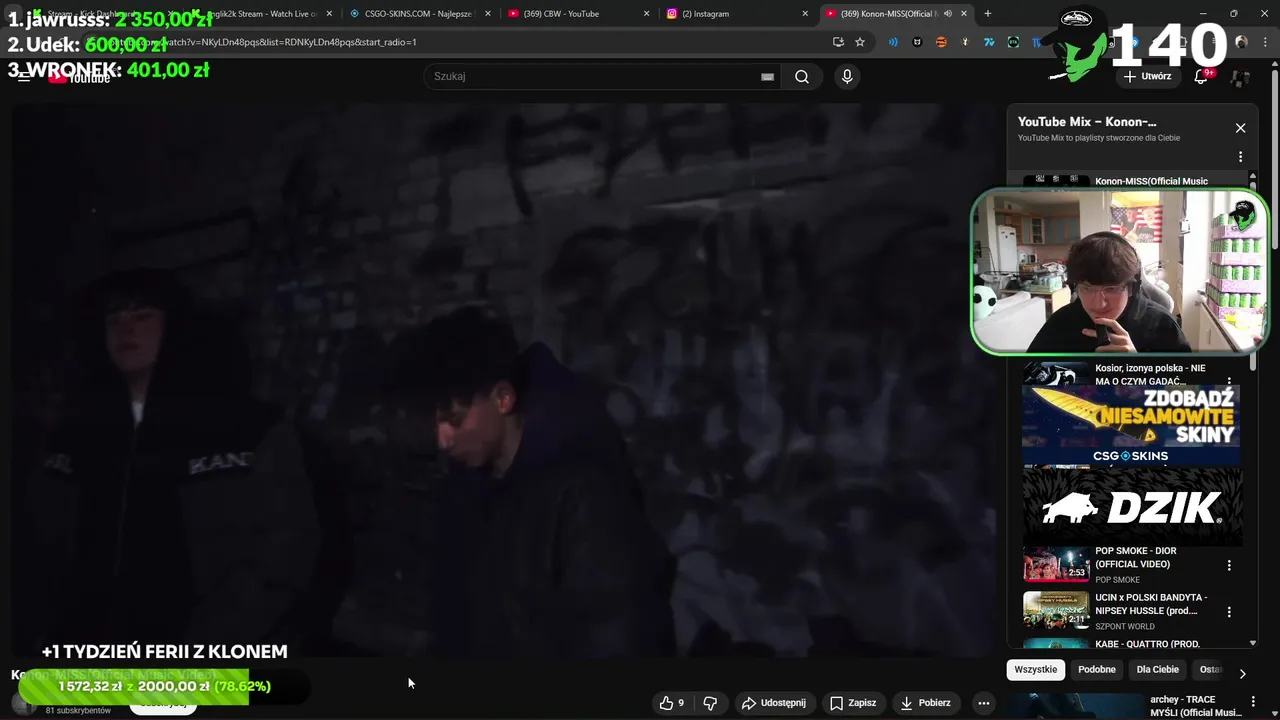
Task: Dislike the video with the thumbs-down button
Action: tap(710, 703)
